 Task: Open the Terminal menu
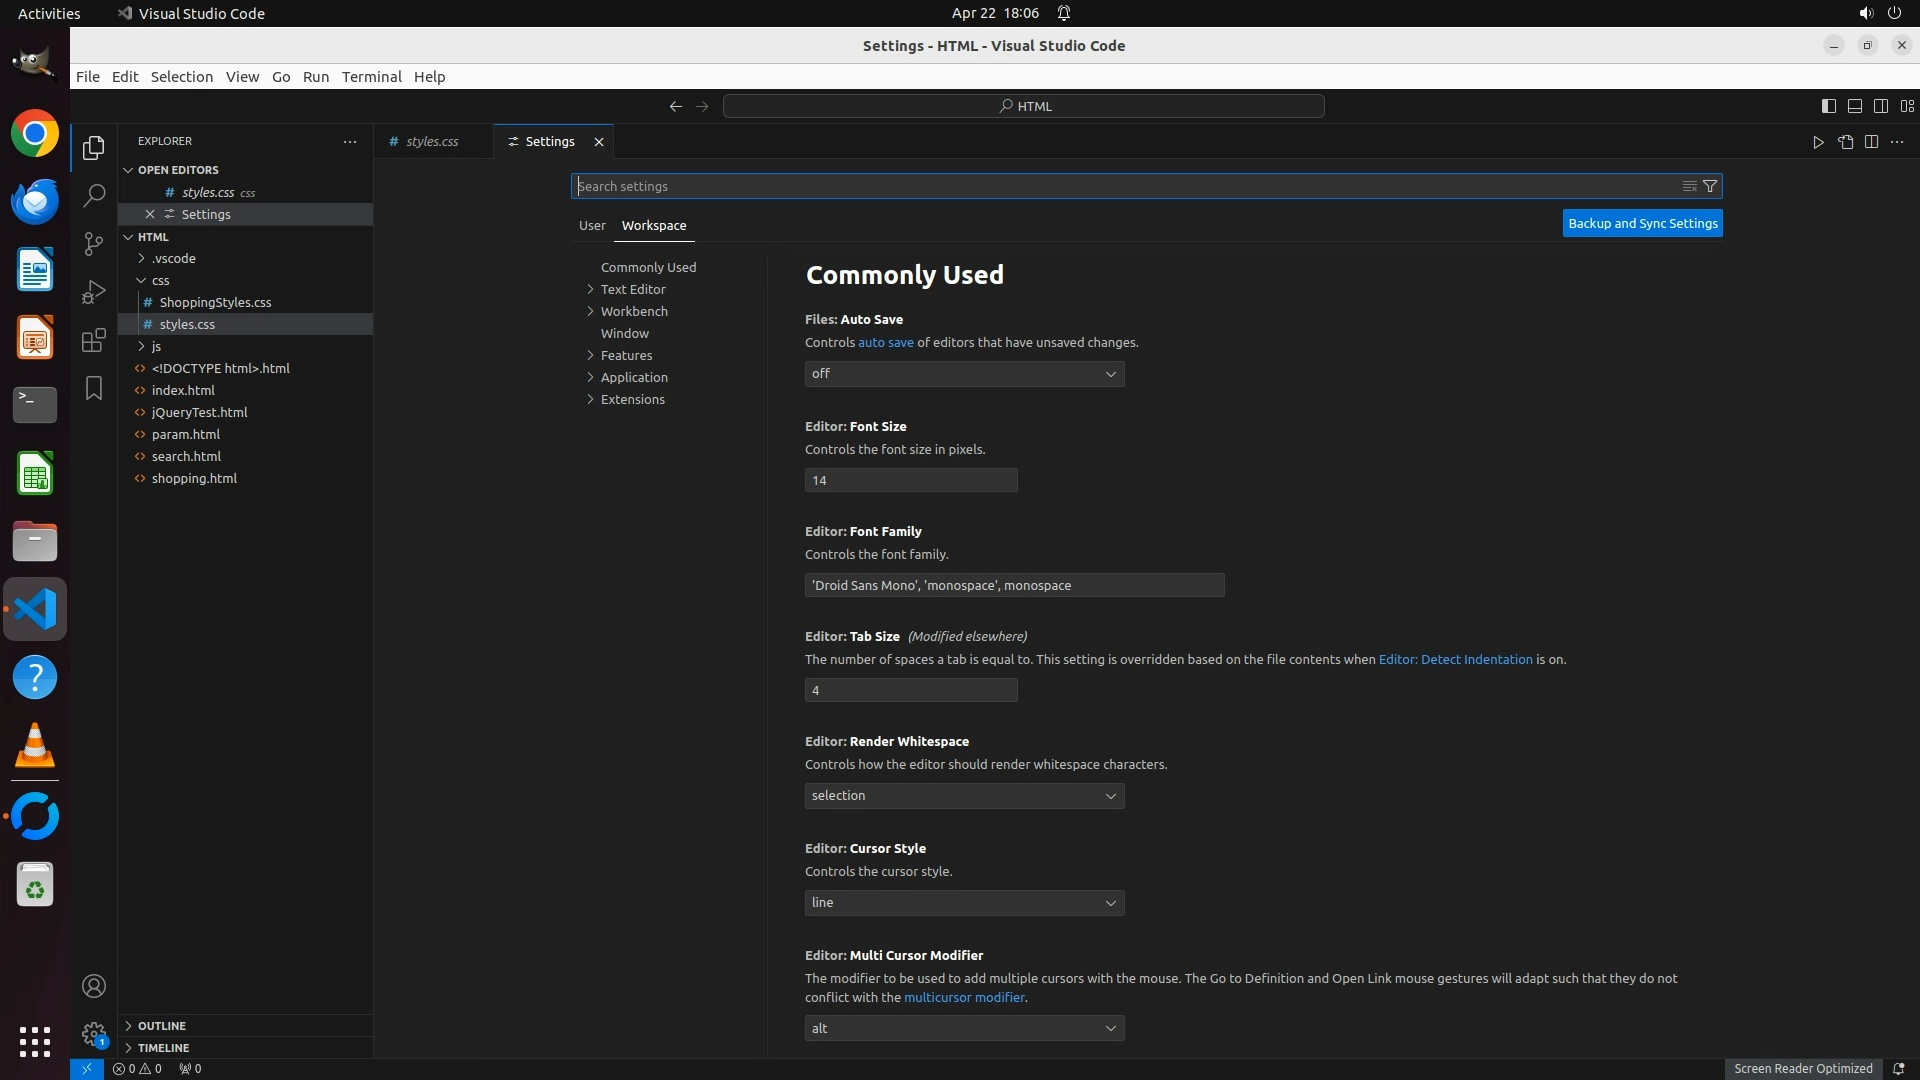pyautogui.click(x=371, y=77)
